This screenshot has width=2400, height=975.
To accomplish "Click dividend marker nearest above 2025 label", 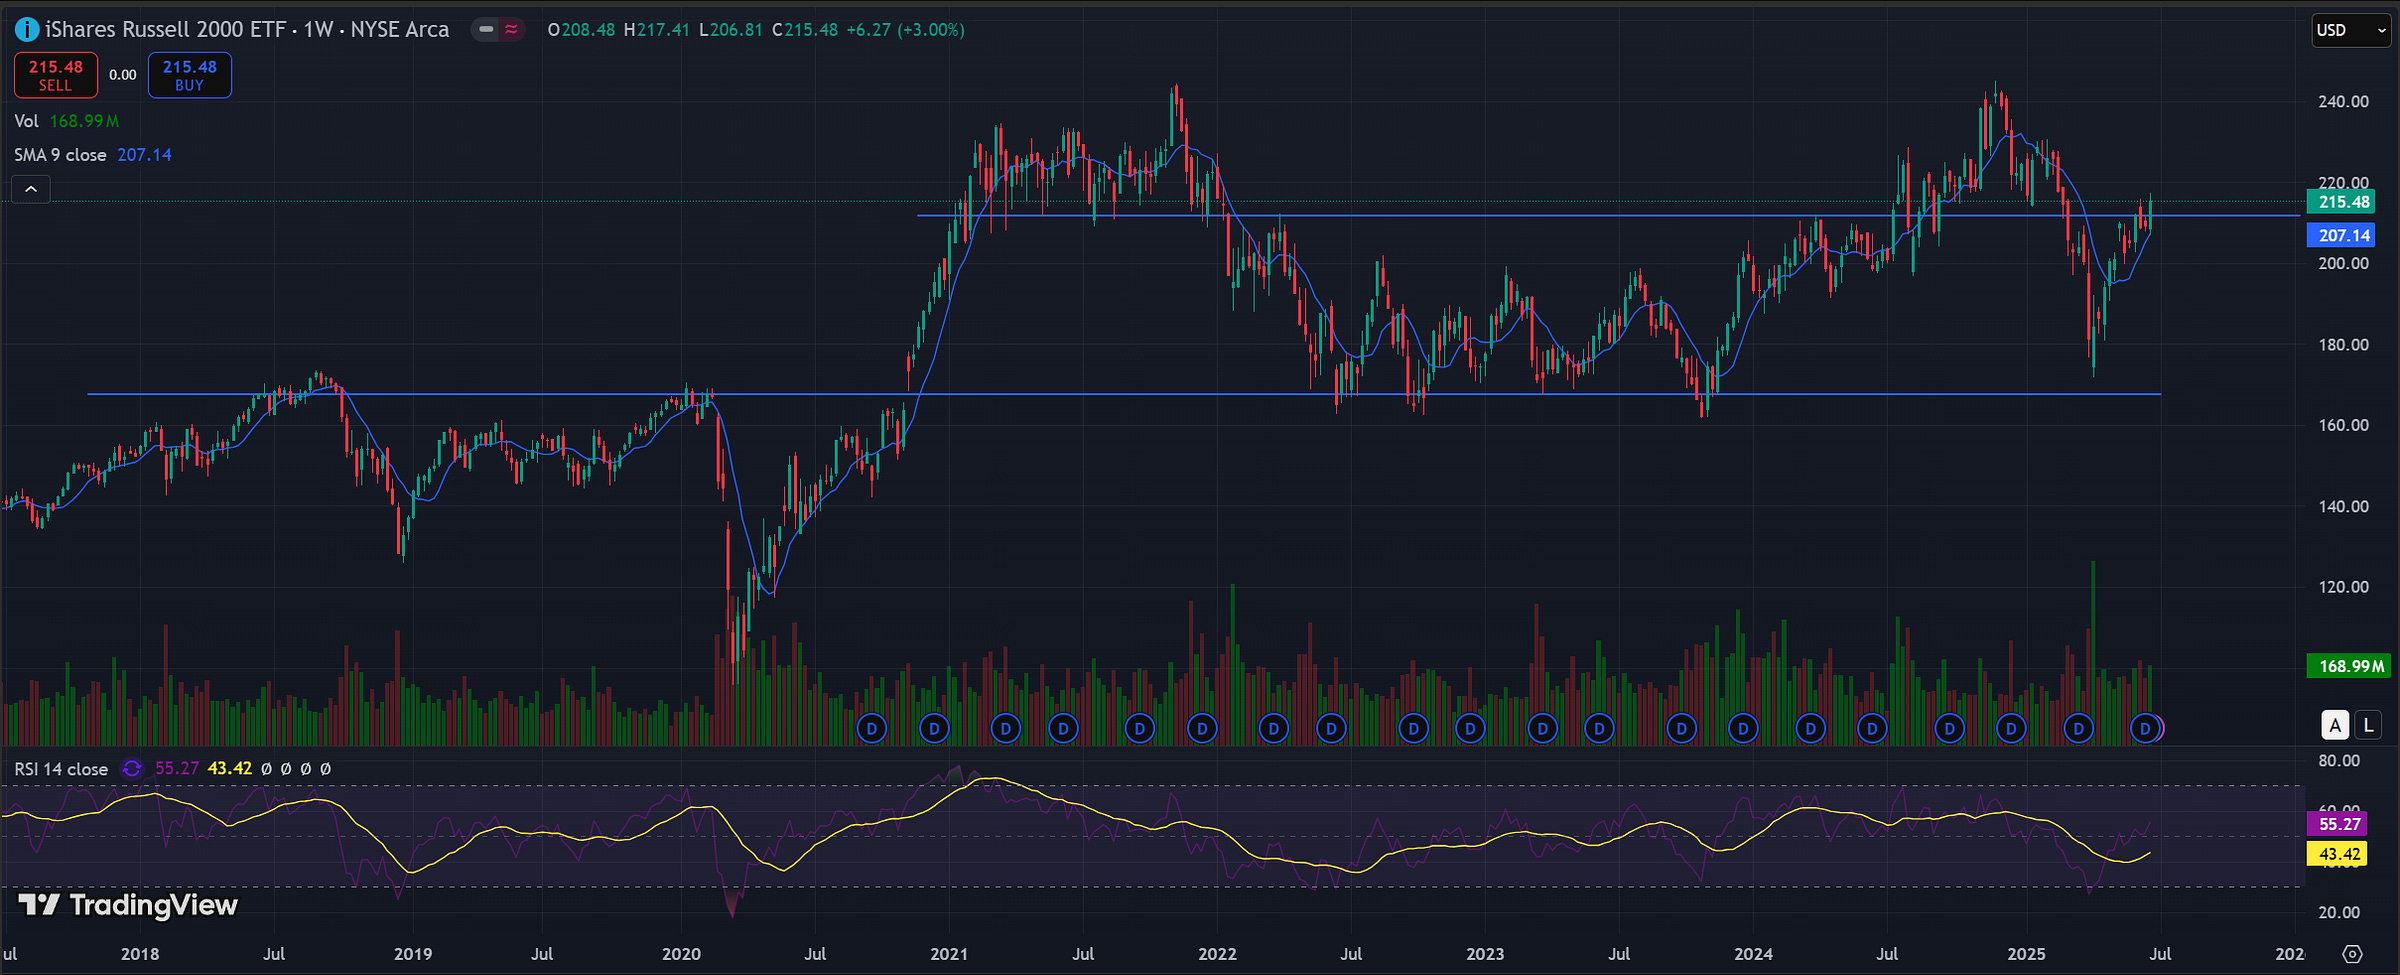I will coord(2011,728).
